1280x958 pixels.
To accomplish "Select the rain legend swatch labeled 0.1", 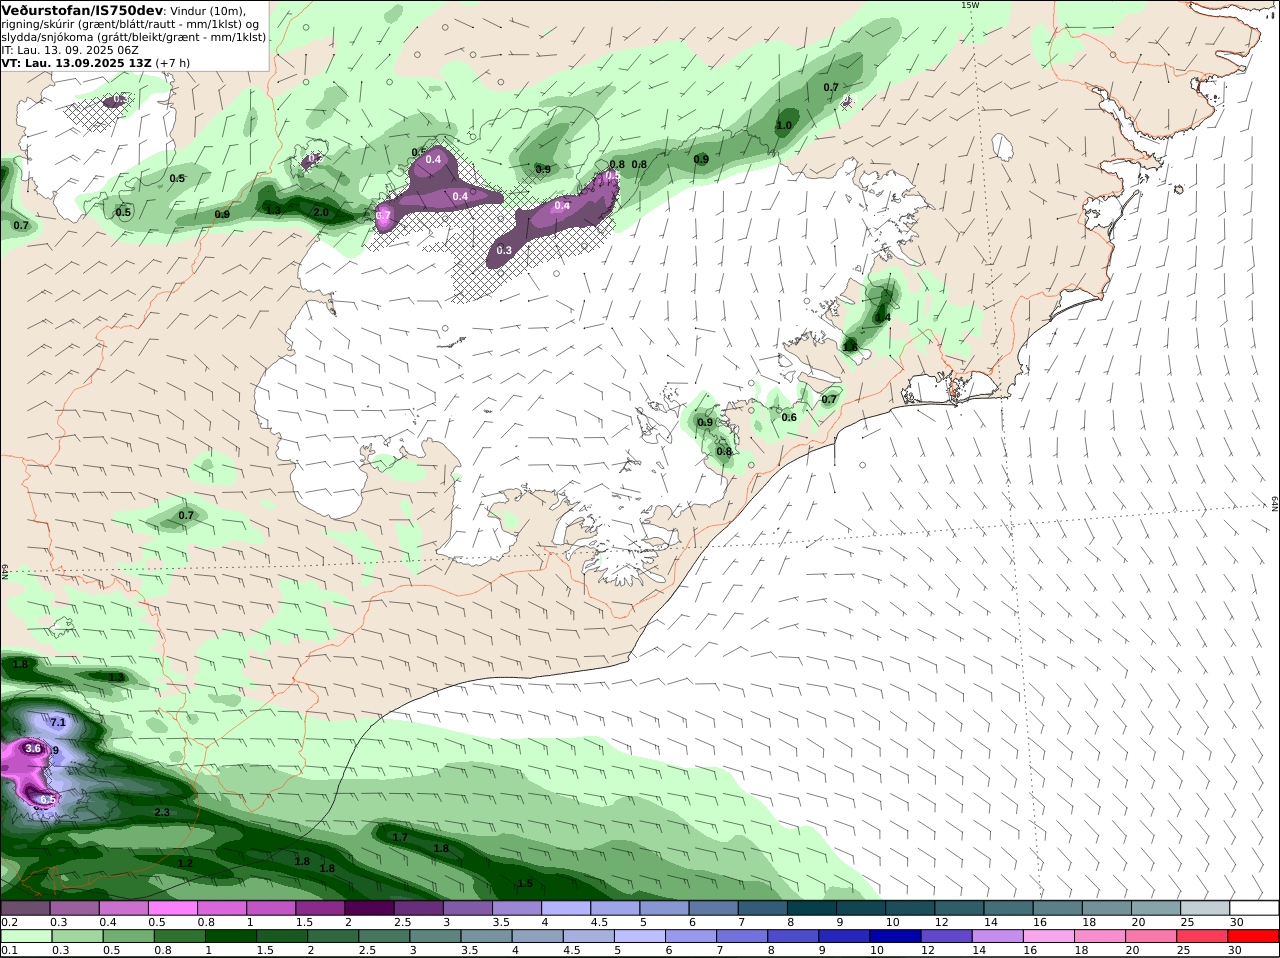I will (x=25, y=936).
